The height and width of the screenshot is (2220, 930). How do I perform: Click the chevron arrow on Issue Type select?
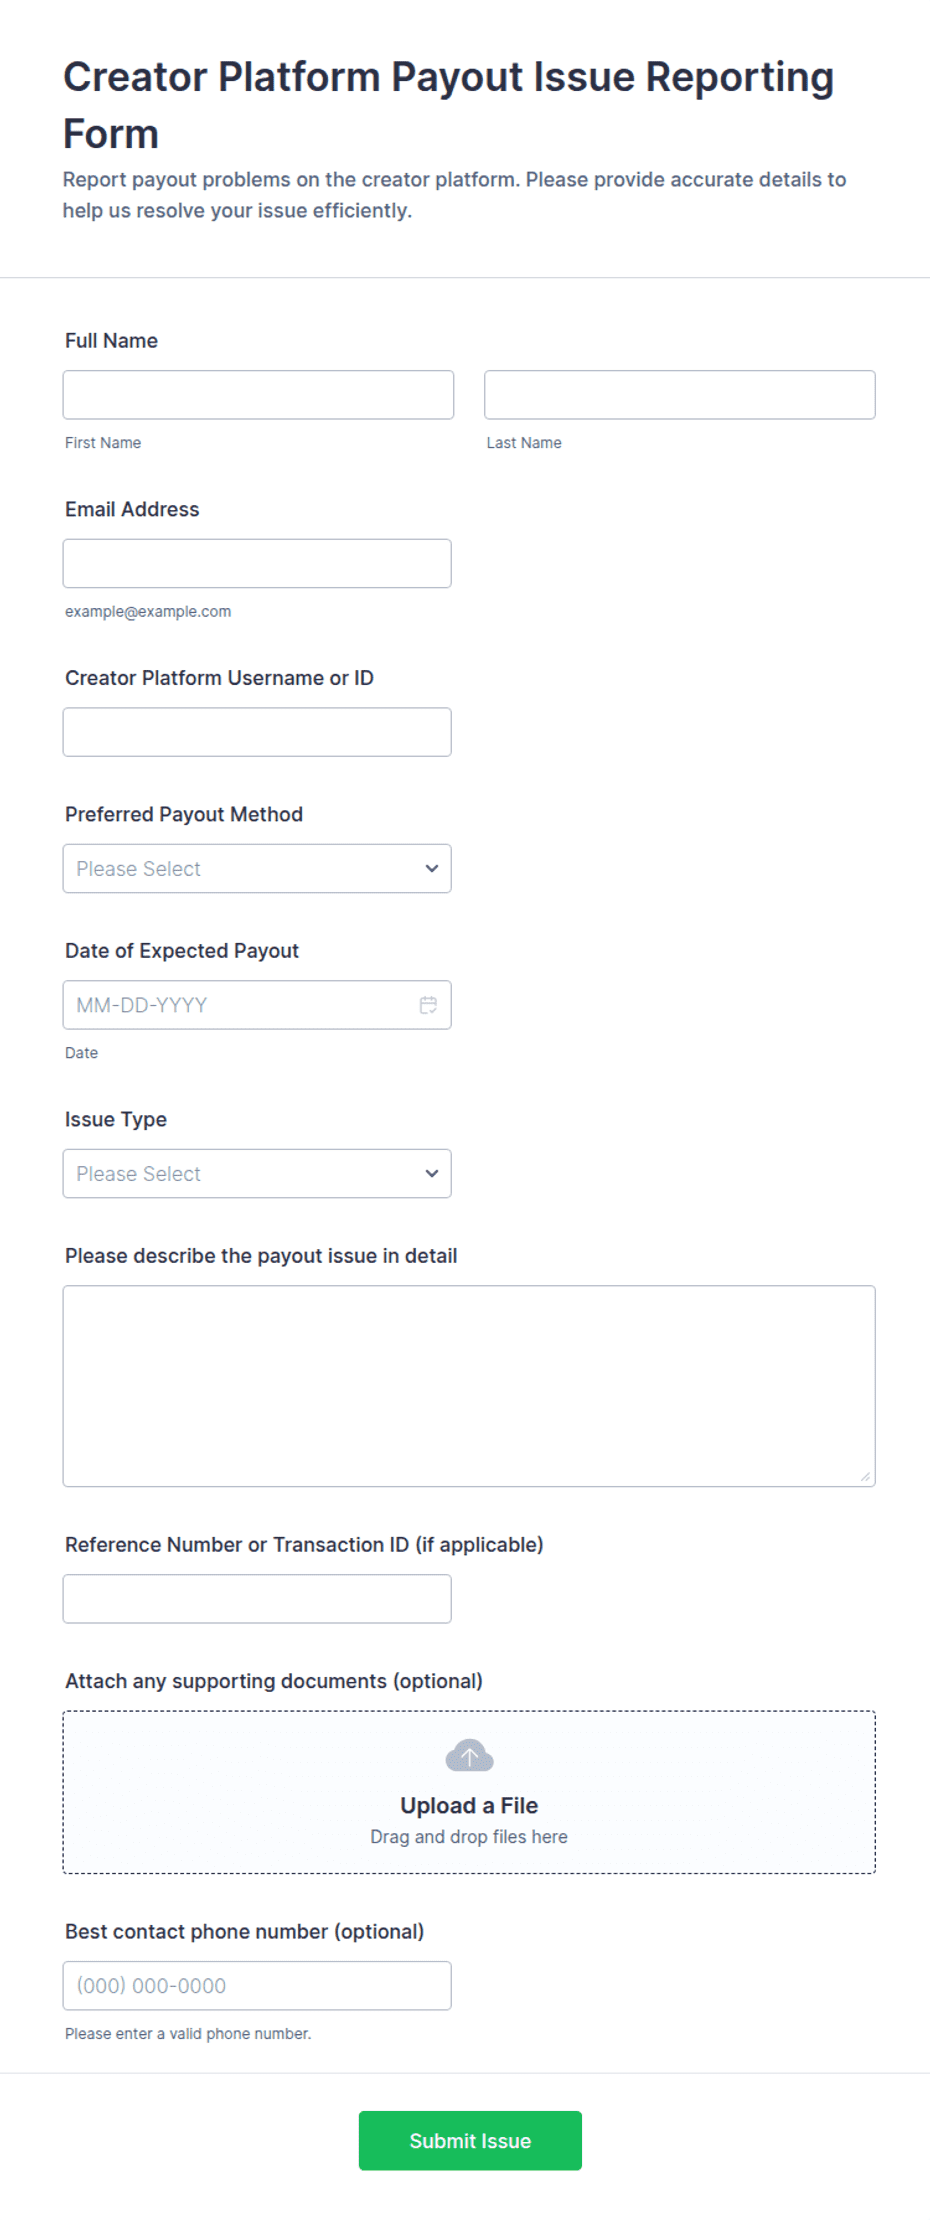coord(432,1173)
